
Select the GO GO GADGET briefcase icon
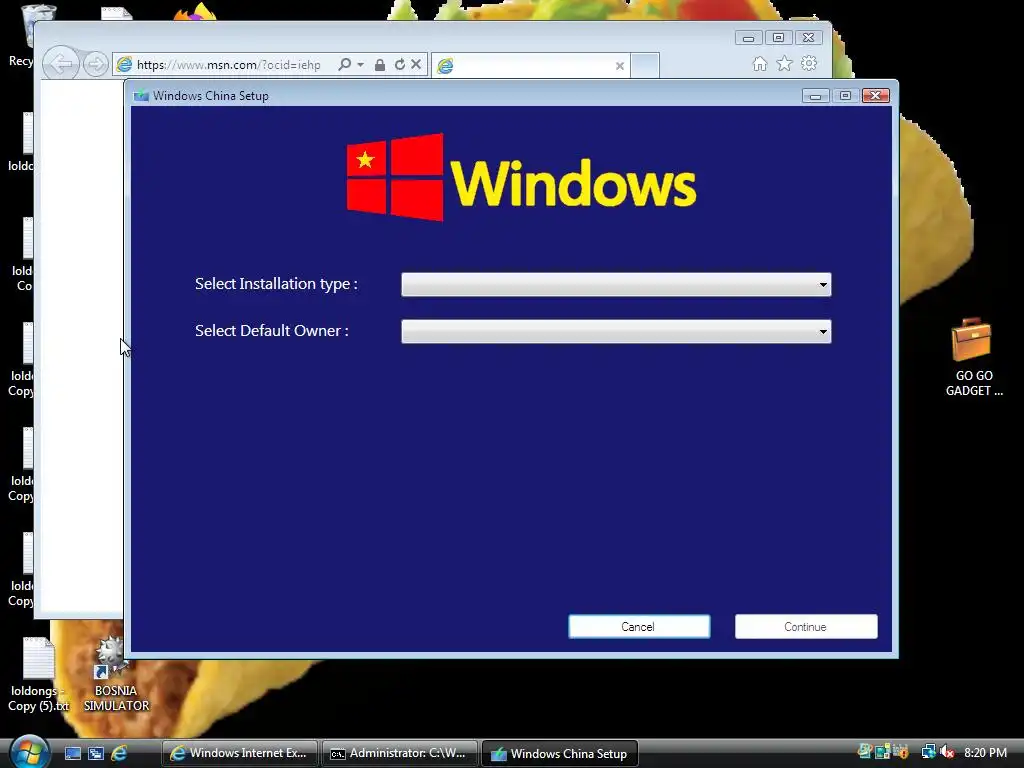[972, 357]
